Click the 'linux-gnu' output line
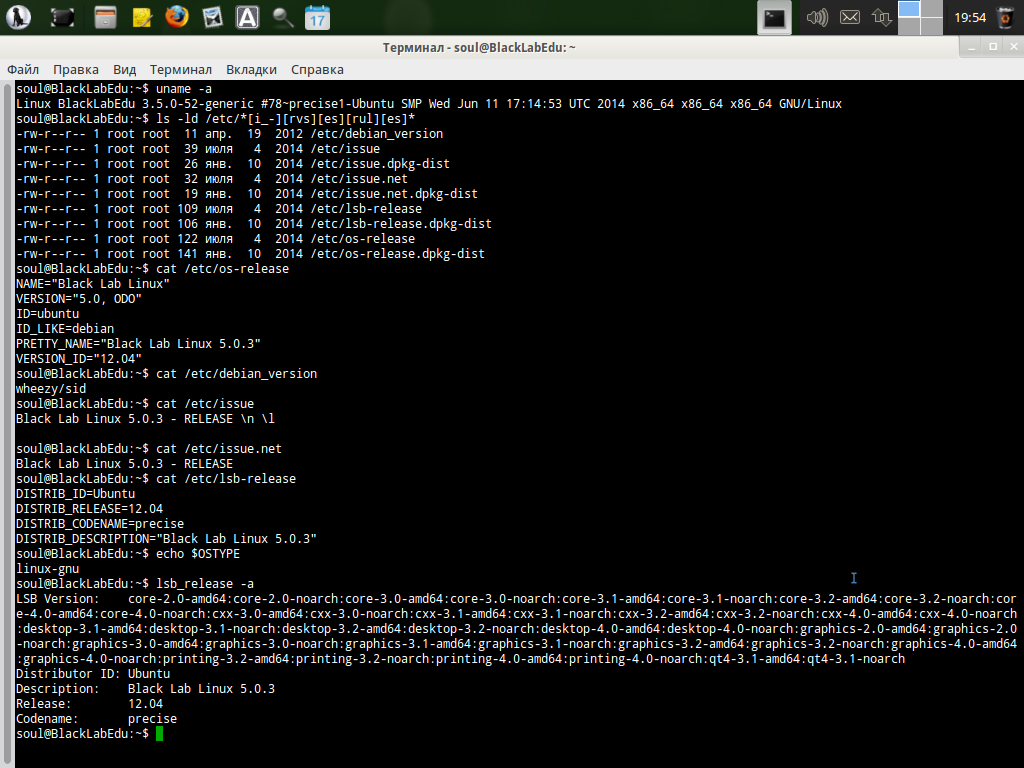This screenshot has width=1024, height=768. tap(48, 569)
